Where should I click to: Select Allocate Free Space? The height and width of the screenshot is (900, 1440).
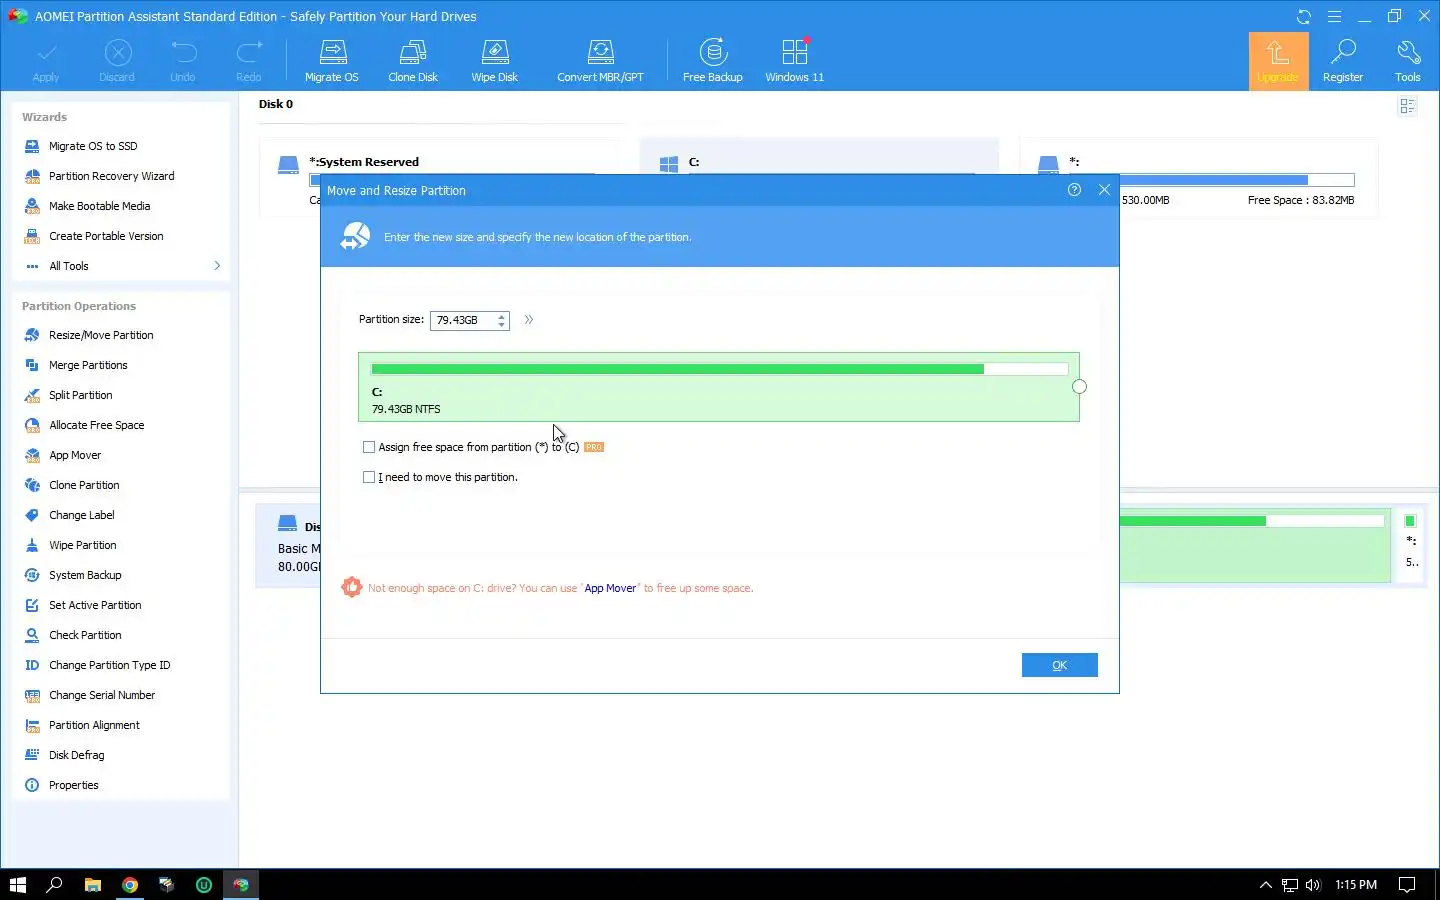(96, 425)
